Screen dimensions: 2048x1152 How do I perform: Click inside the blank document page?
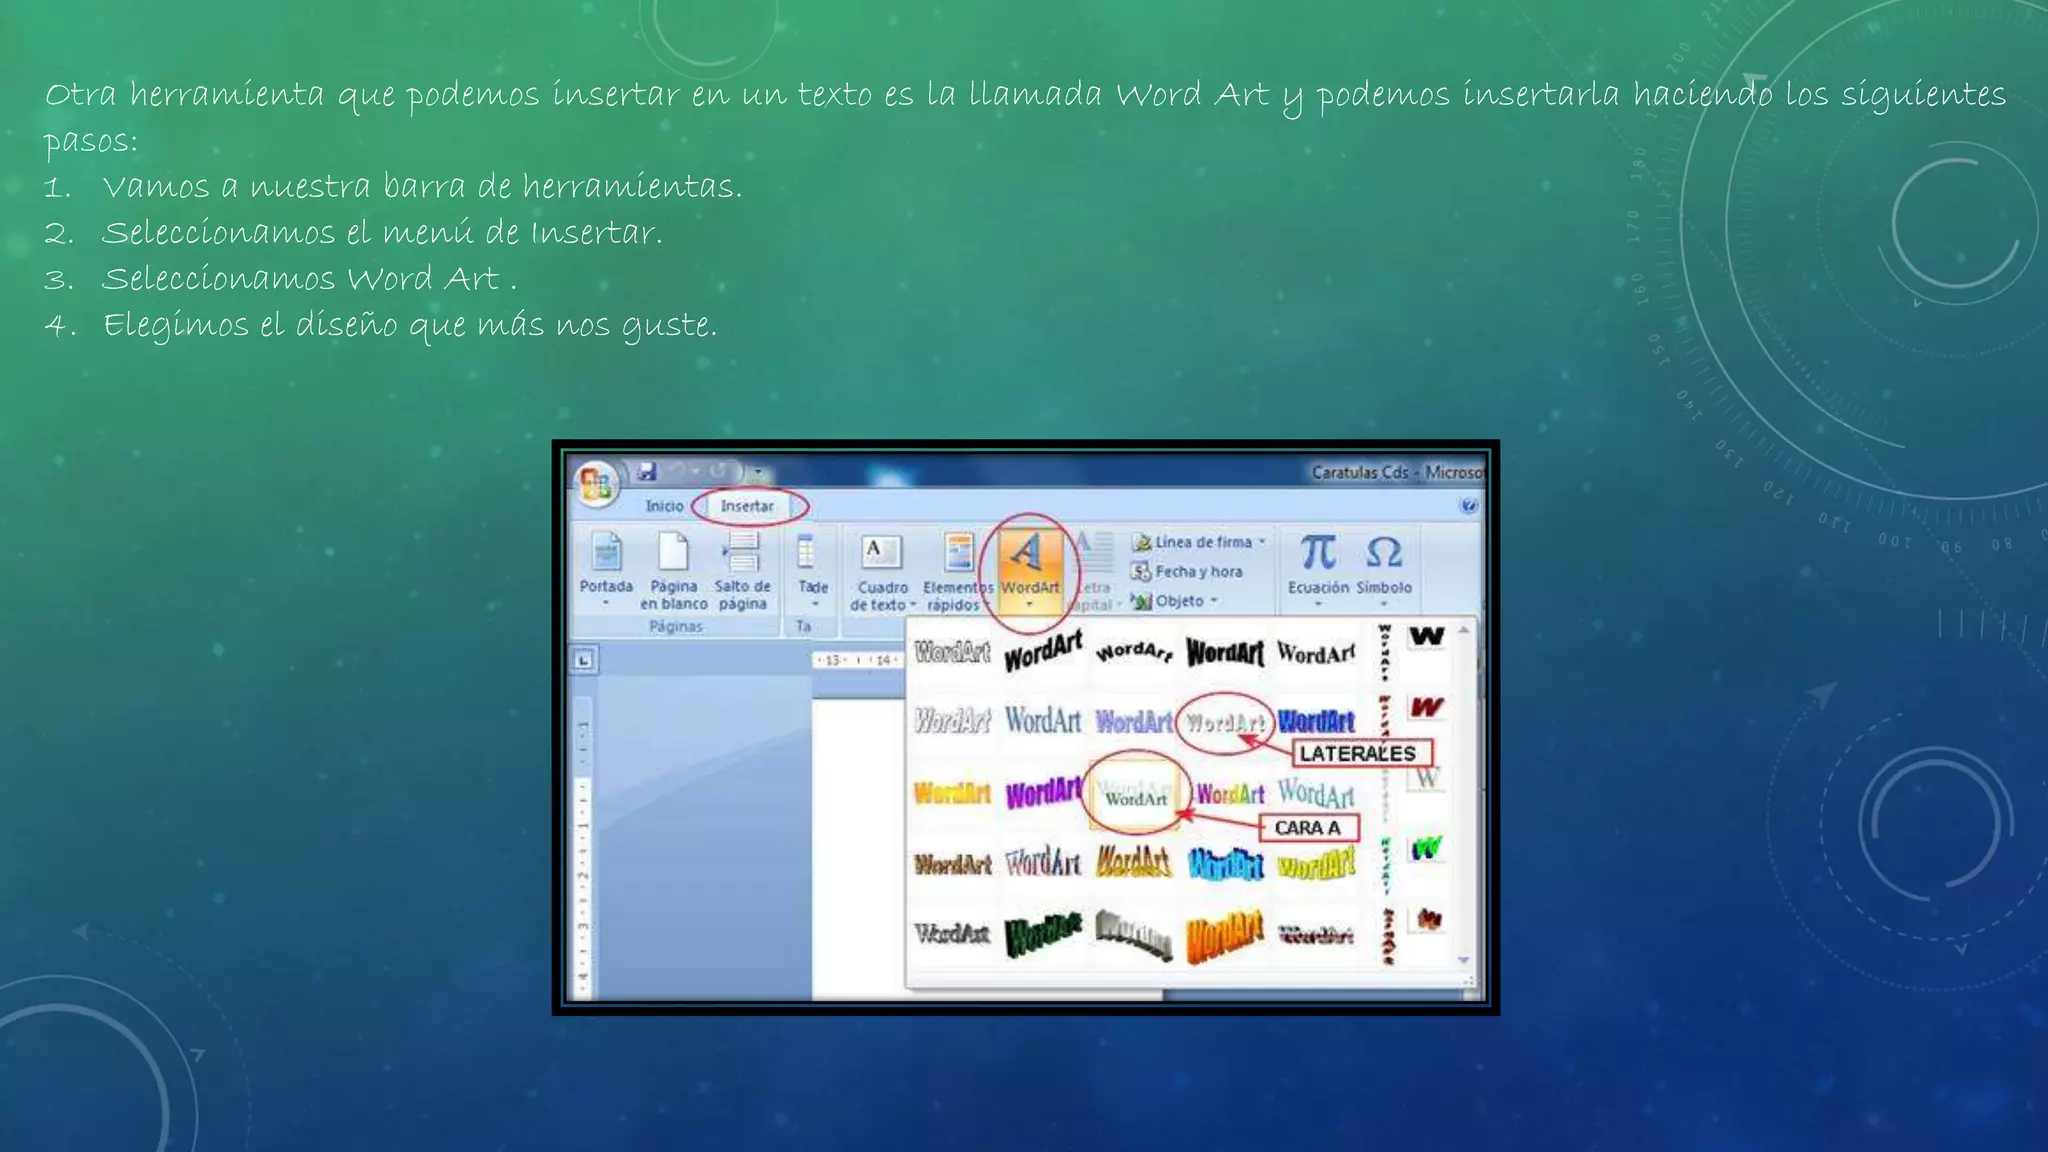point(858,850)
